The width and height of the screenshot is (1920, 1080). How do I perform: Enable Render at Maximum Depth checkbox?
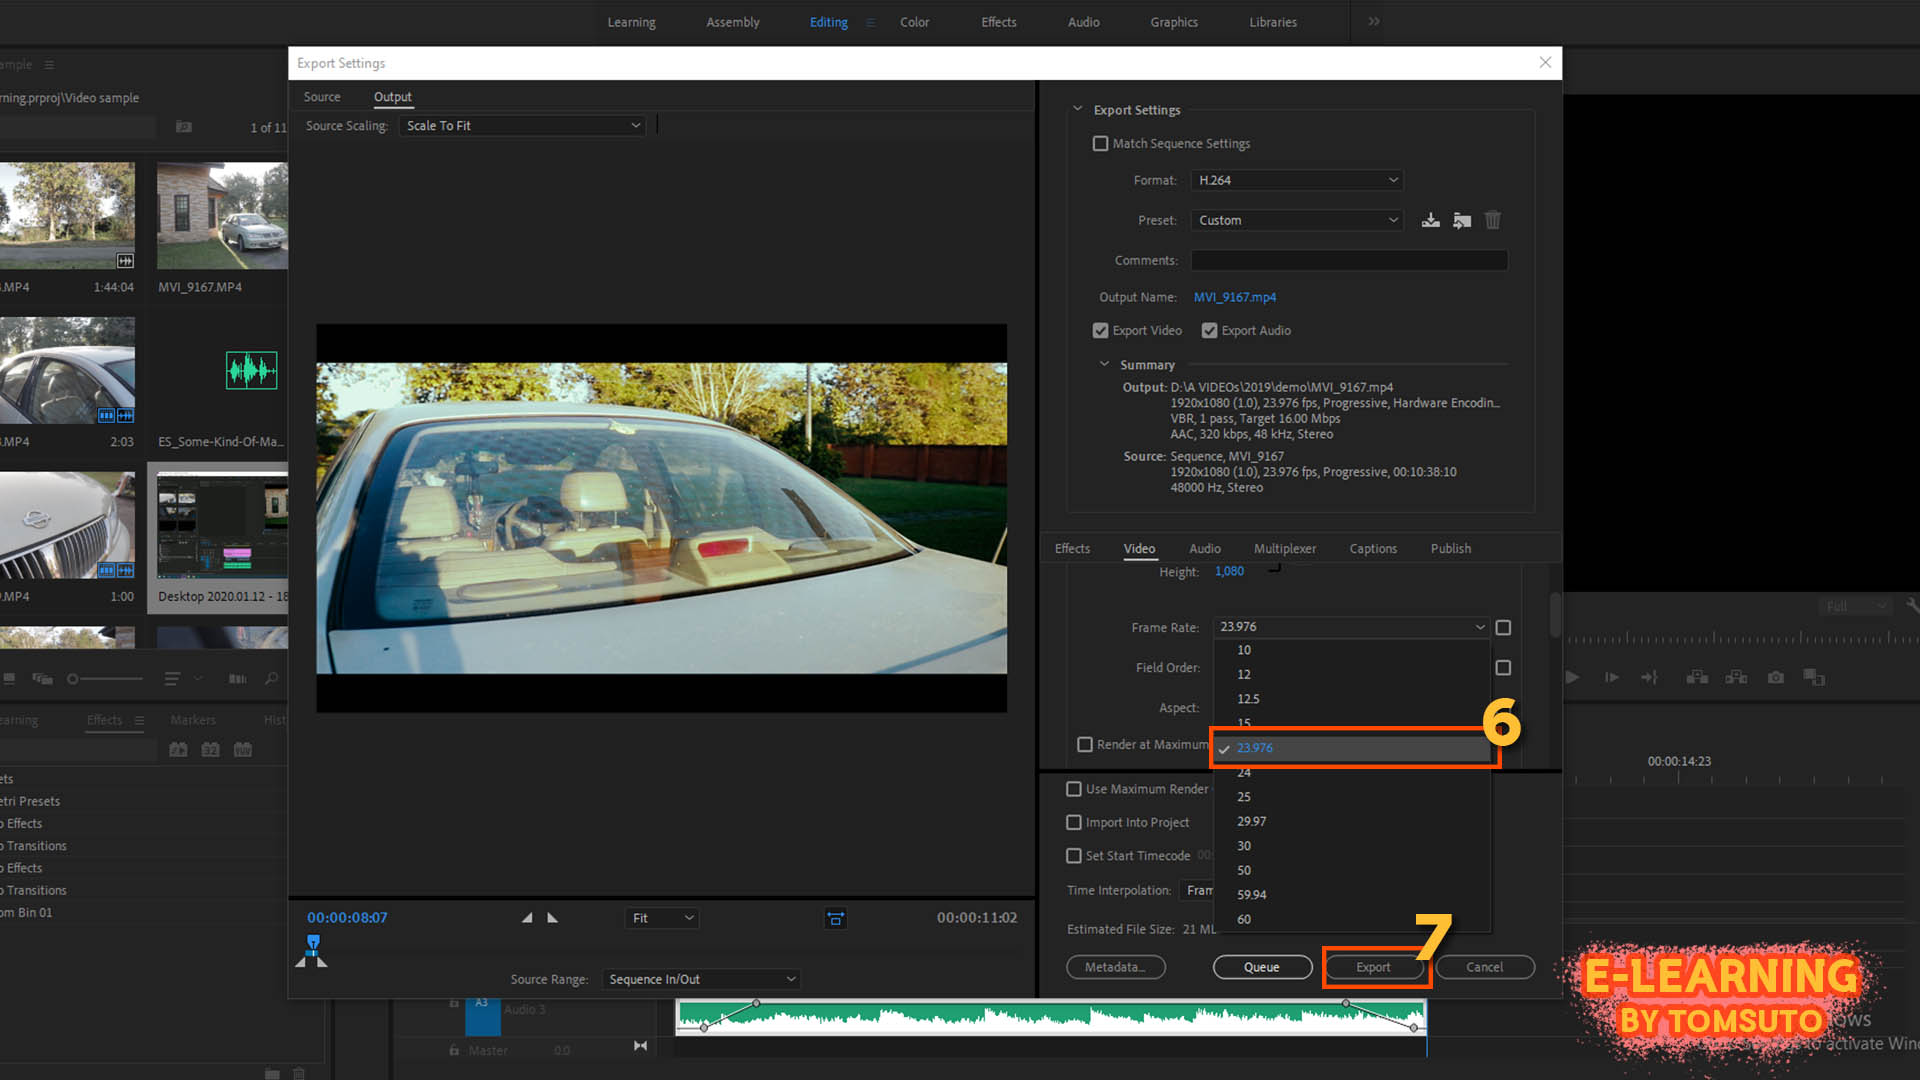[1085, 745]
